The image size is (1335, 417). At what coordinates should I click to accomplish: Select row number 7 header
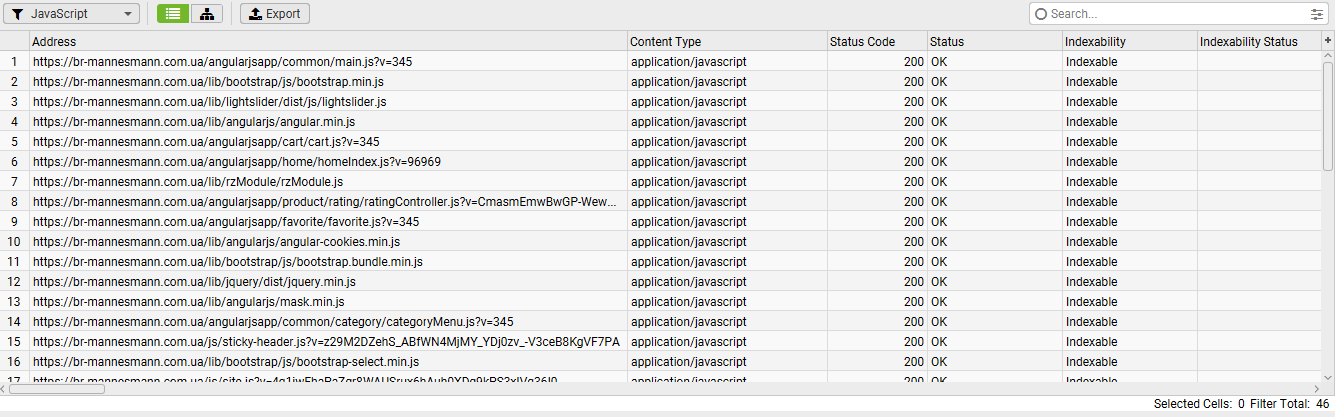(x=14, y=182)
